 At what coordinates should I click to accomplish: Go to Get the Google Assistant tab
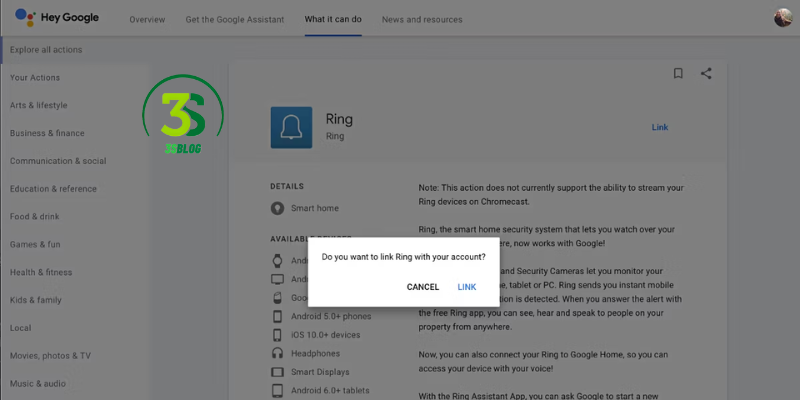pos(235,20)
